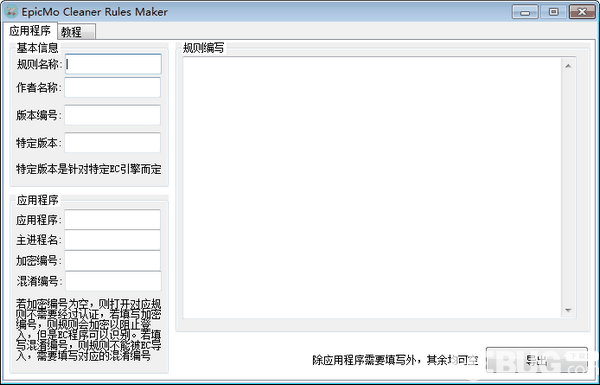Viewport: 600px width, 385px height.
Task: Click the 主进程名 input box
Action: (112, 240)
